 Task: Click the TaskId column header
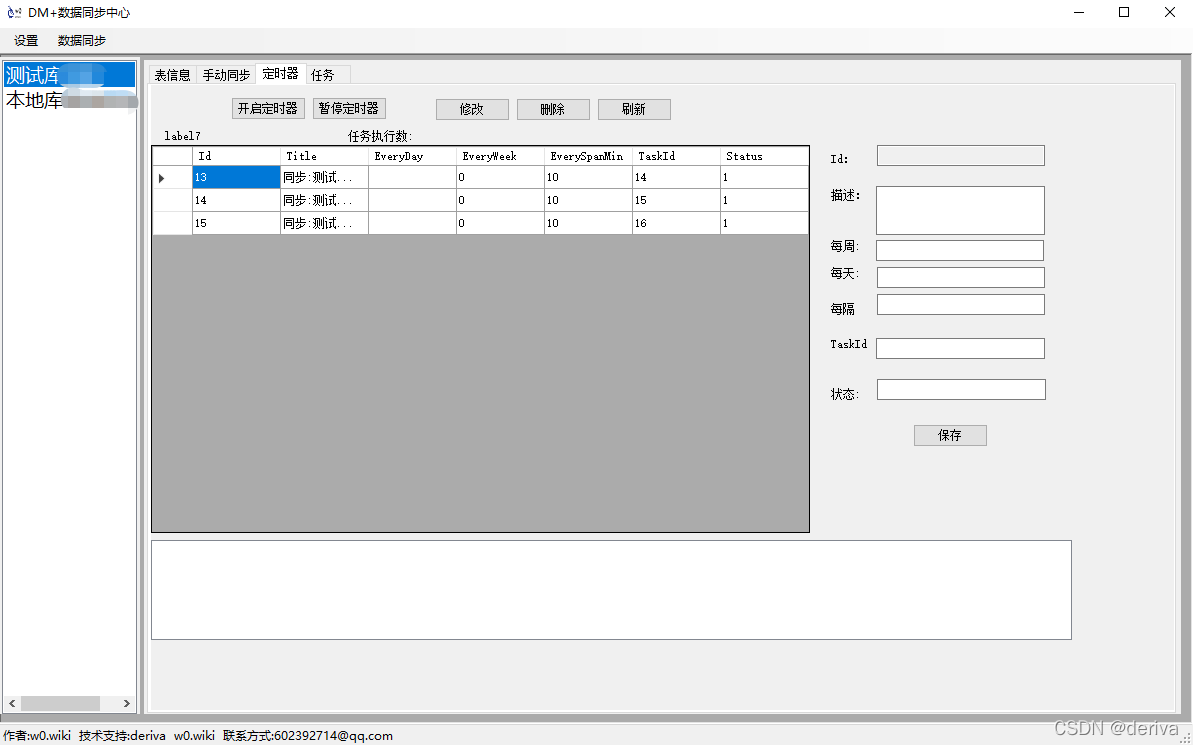676,156
